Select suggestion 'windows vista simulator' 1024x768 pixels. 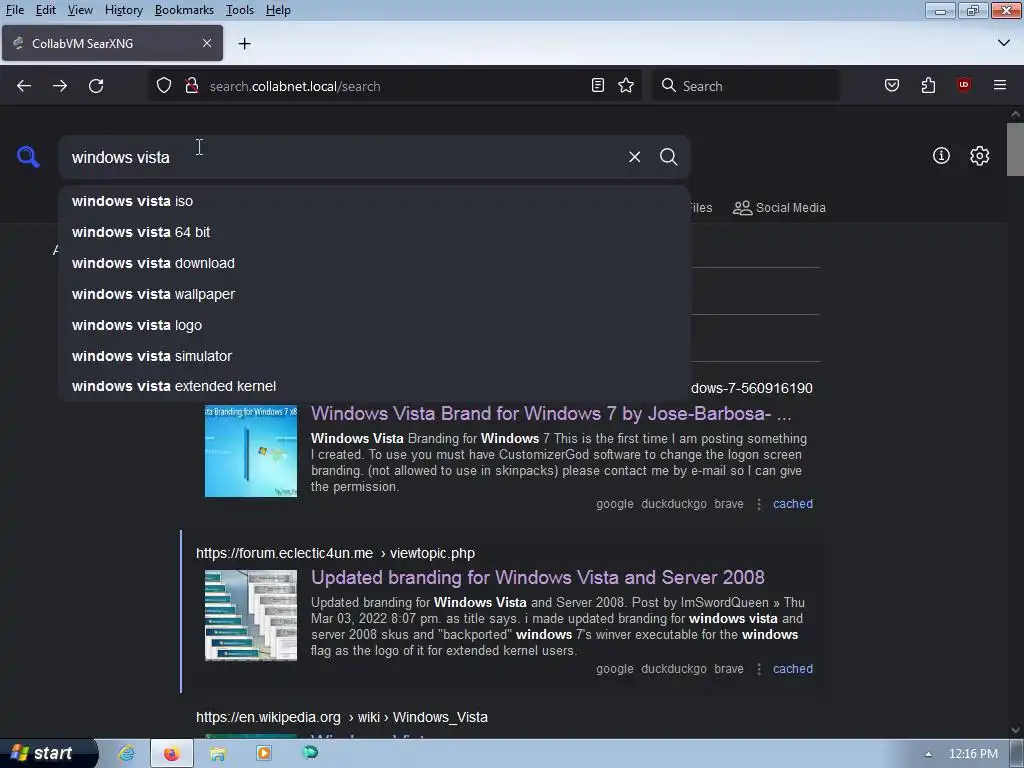point(374,356)
